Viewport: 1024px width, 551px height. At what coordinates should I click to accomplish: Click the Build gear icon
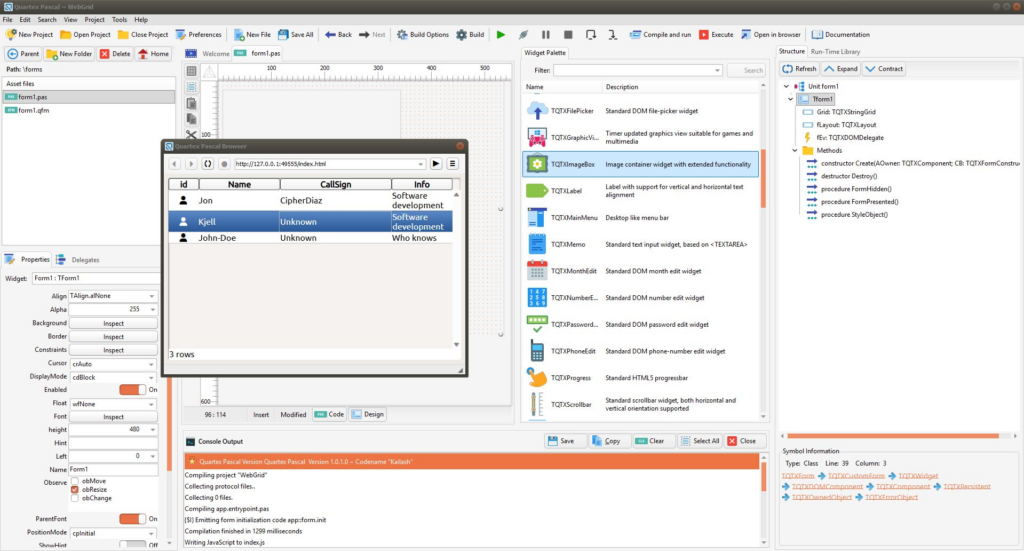[x=463, y=34]
